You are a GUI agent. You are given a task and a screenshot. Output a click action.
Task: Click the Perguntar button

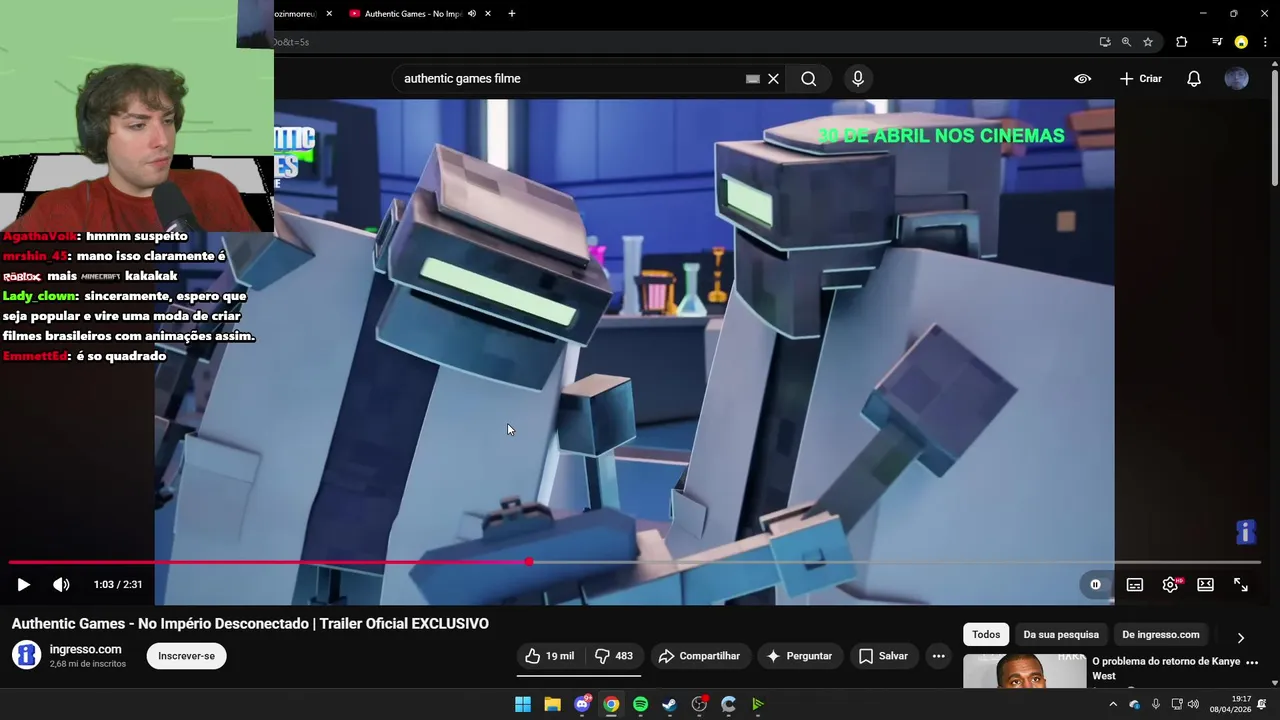point(799,656)
